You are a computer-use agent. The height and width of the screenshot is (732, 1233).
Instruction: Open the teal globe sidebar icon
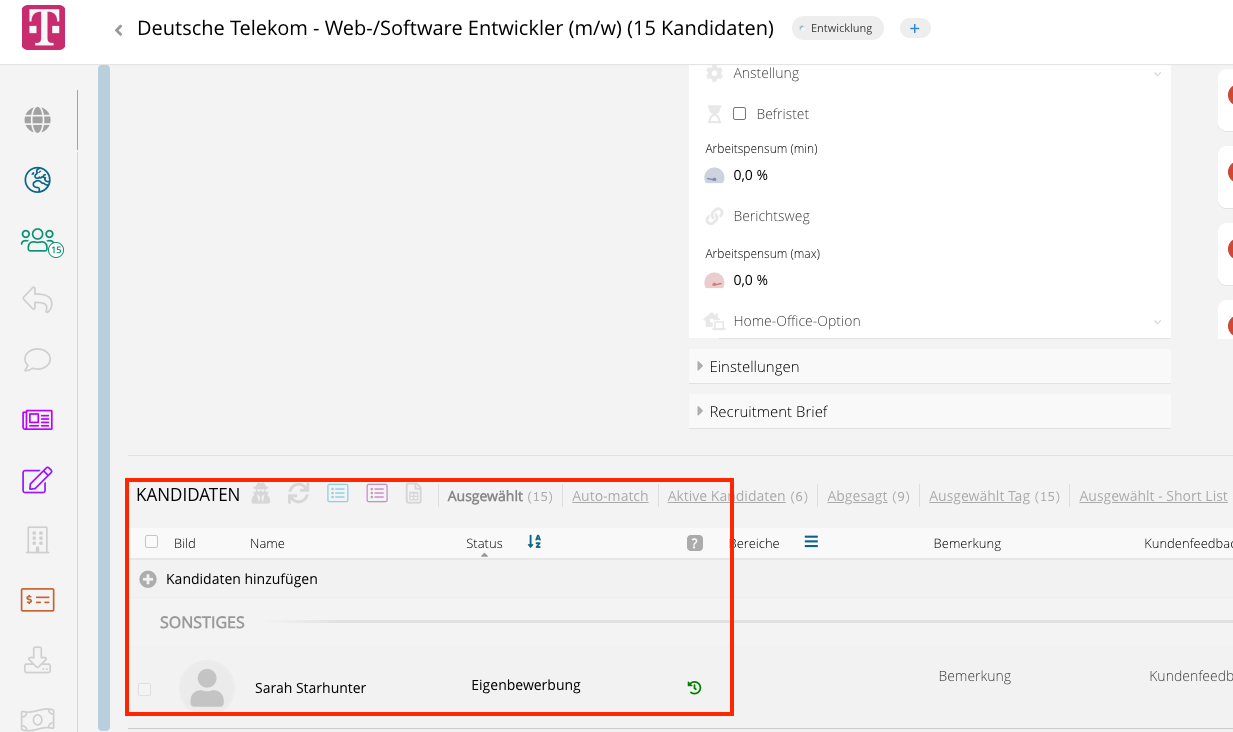pyautogui.click(x=38, y=180)
